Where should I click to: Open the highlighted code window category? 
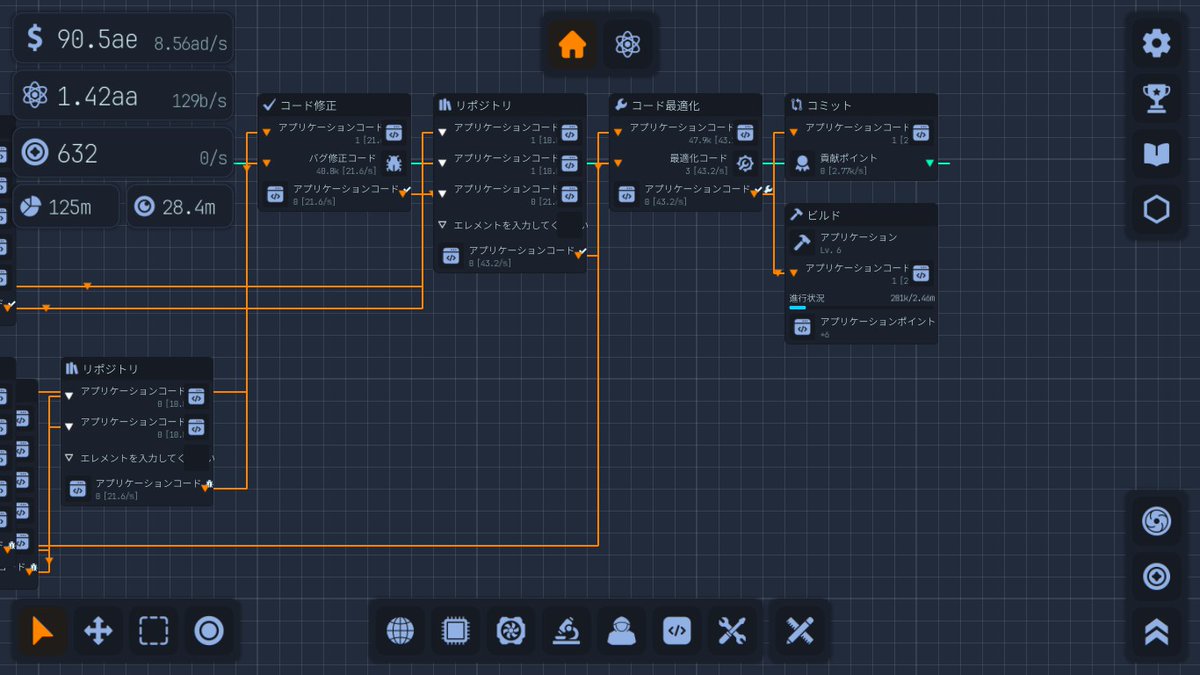[677, 631]
